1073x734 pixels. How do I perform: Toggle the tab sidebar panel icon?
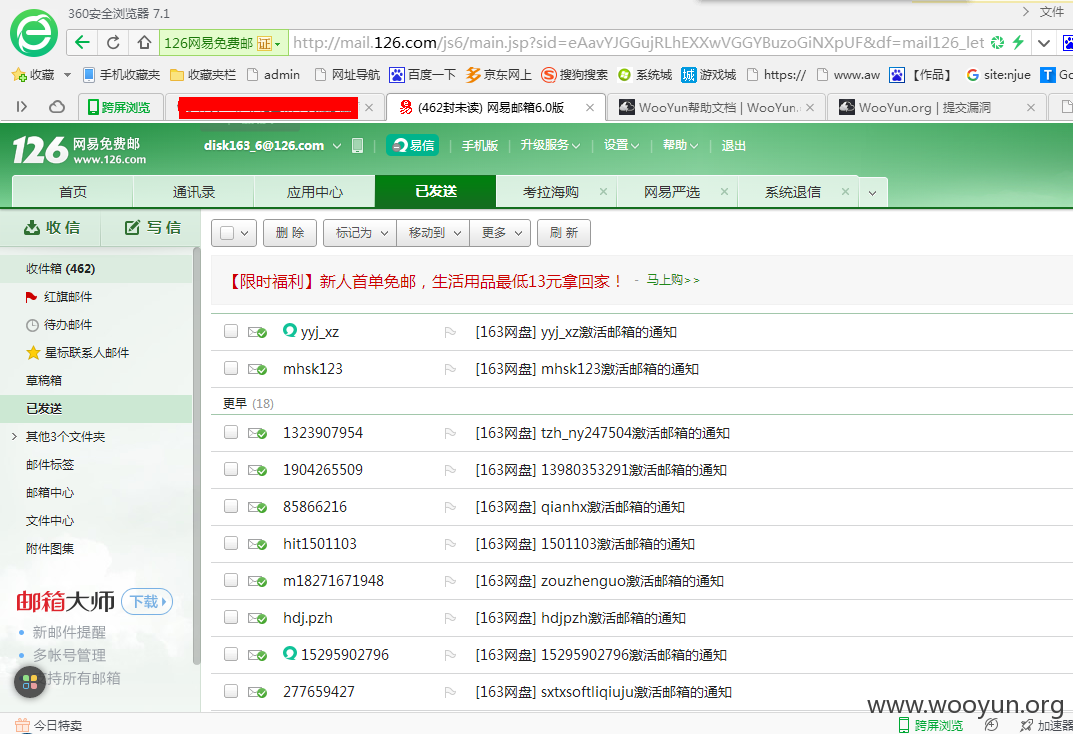[x=22, y=107]
